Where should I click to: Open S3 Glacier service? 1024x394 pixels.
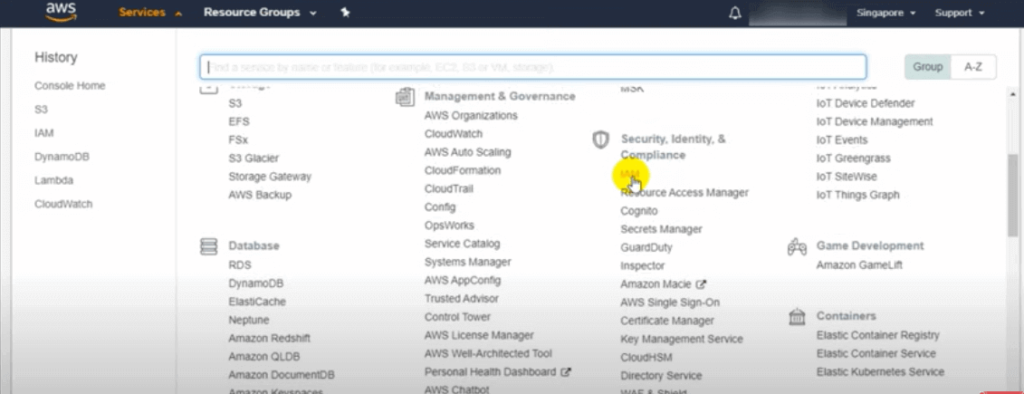pos(253,158)
